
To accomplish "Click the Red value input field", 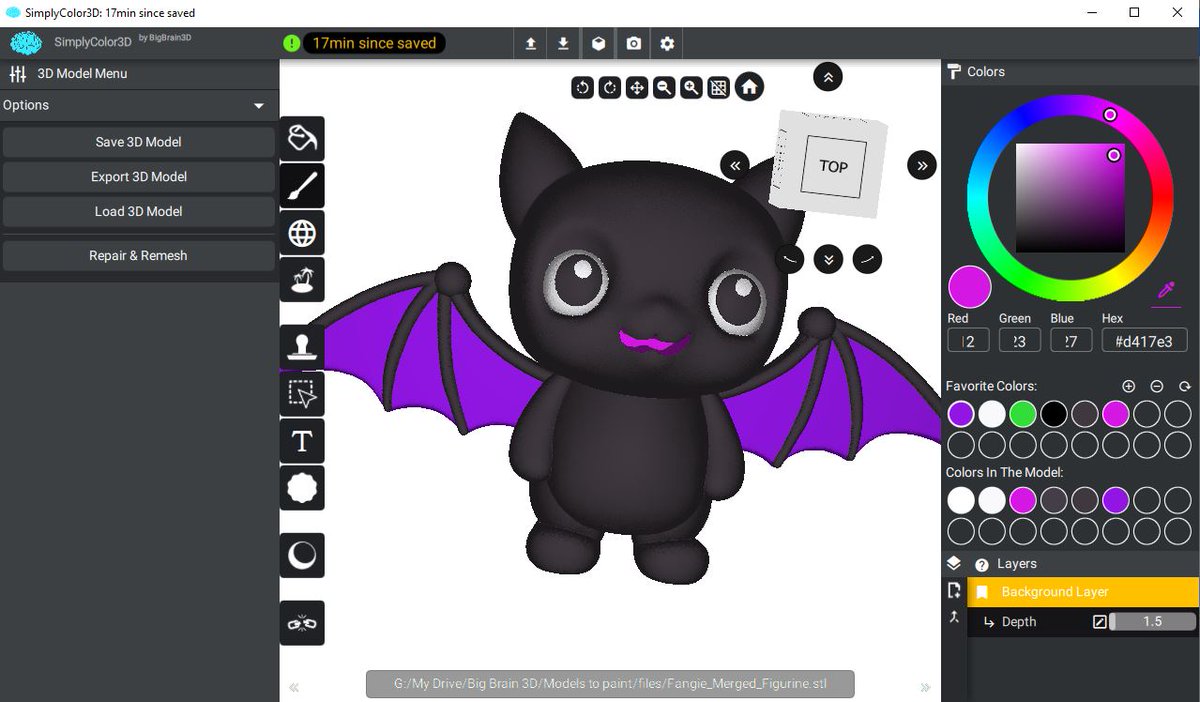I will coord(968,341).
